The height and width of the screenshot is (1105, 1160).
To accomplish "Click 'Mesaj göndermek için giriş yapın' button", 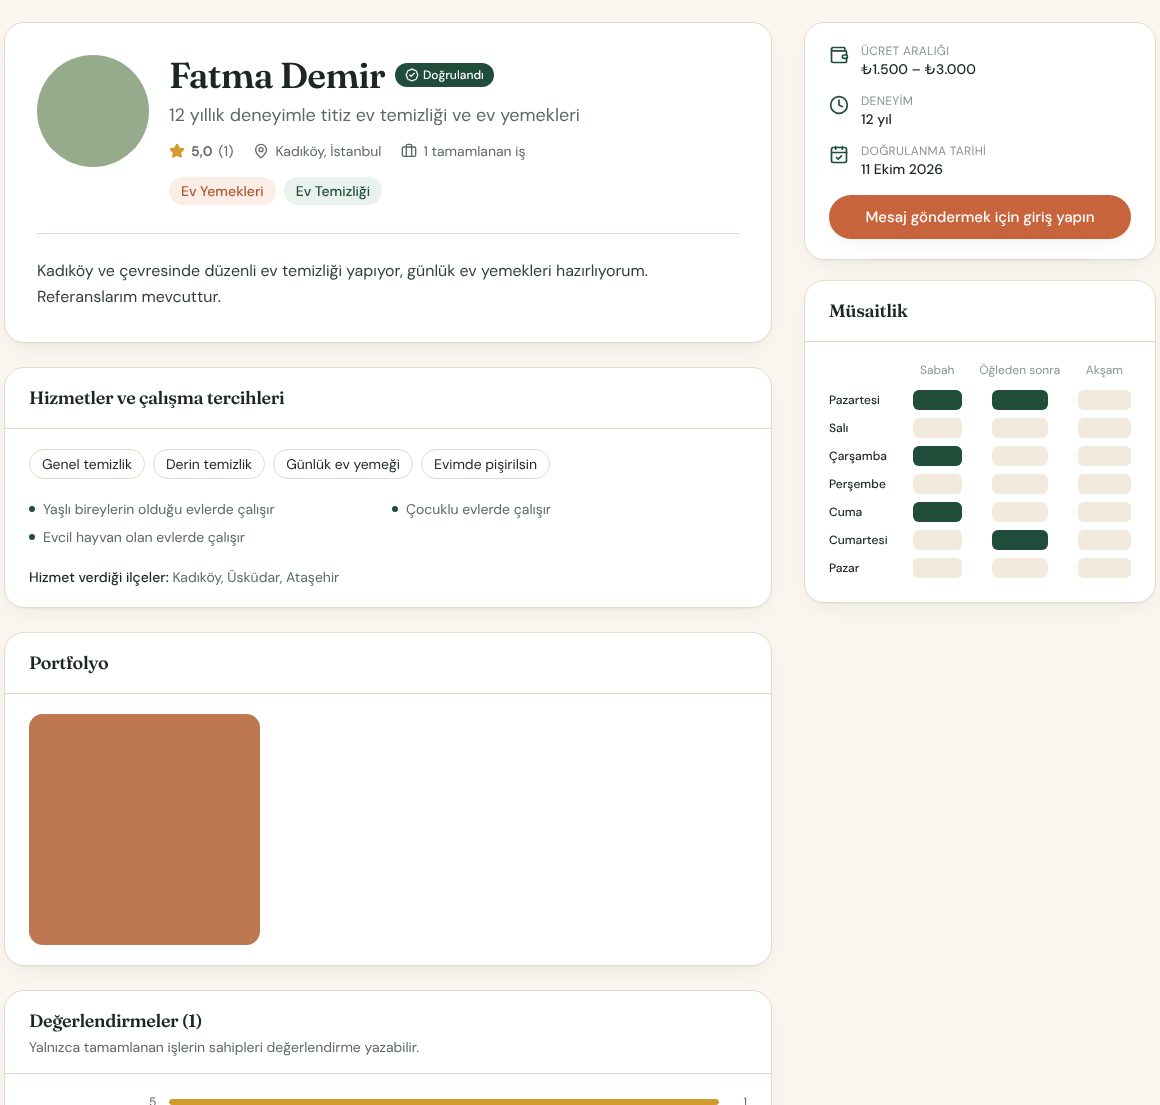I will (979, 217).
